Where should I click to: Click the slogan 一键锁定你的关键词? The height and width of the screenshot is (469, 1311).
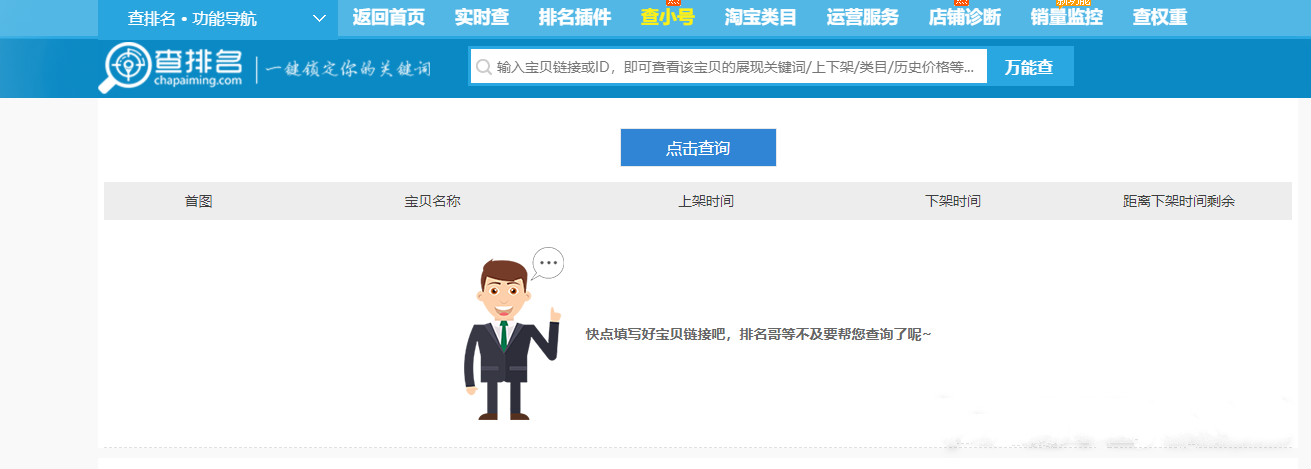[x=348, y=69]
